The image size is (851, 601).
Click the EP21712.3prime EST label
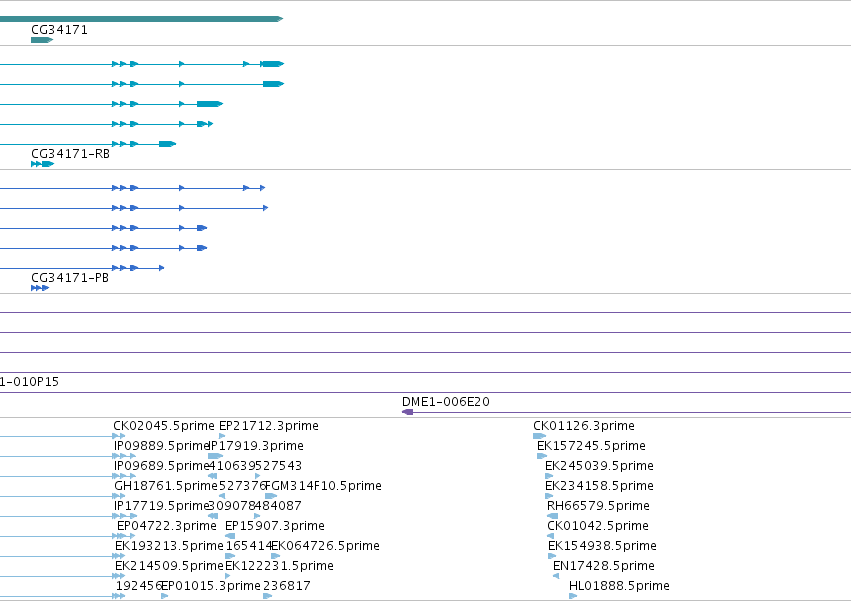coord(269,426)
